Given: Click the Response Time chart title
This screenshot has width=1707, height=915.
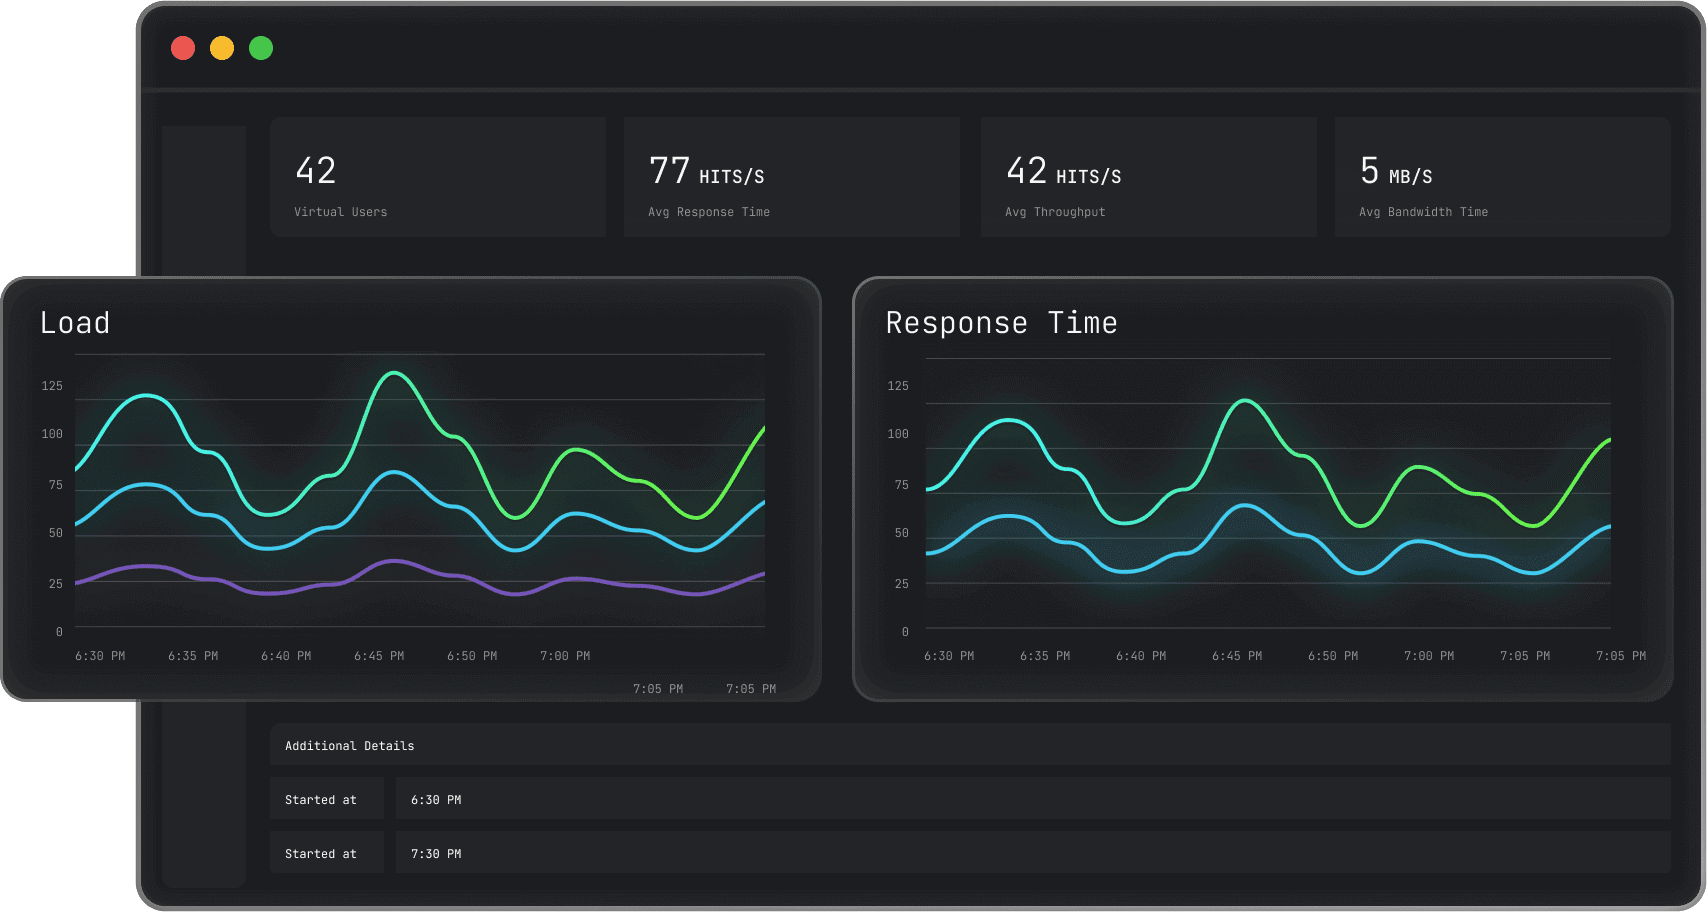Looking at the screenshot, I should pyautogui.click(x=1001, y=323).
